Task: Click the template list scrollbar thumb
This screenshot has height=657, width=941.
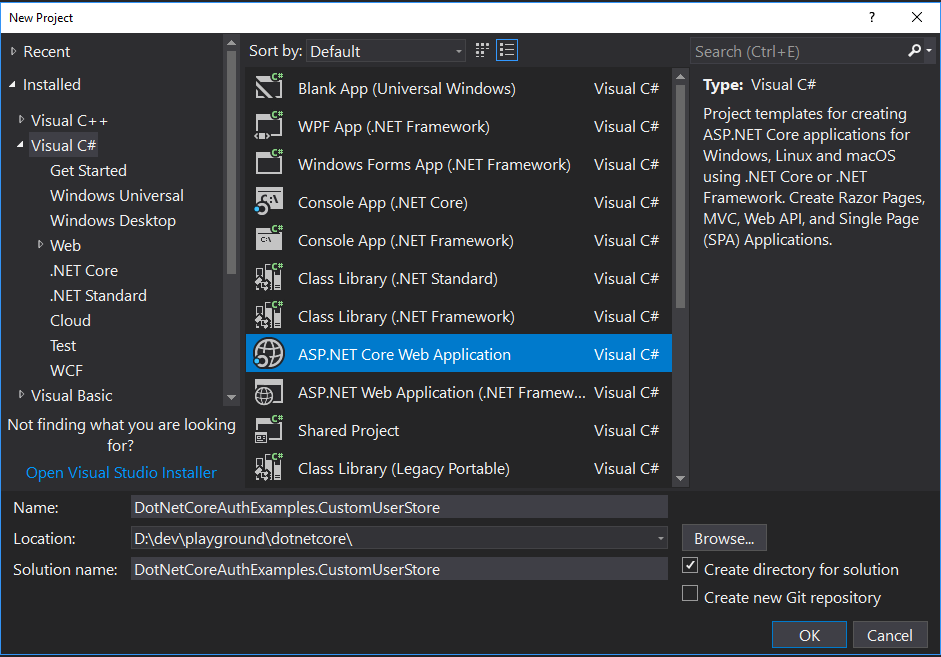Action: coord(680,196)
